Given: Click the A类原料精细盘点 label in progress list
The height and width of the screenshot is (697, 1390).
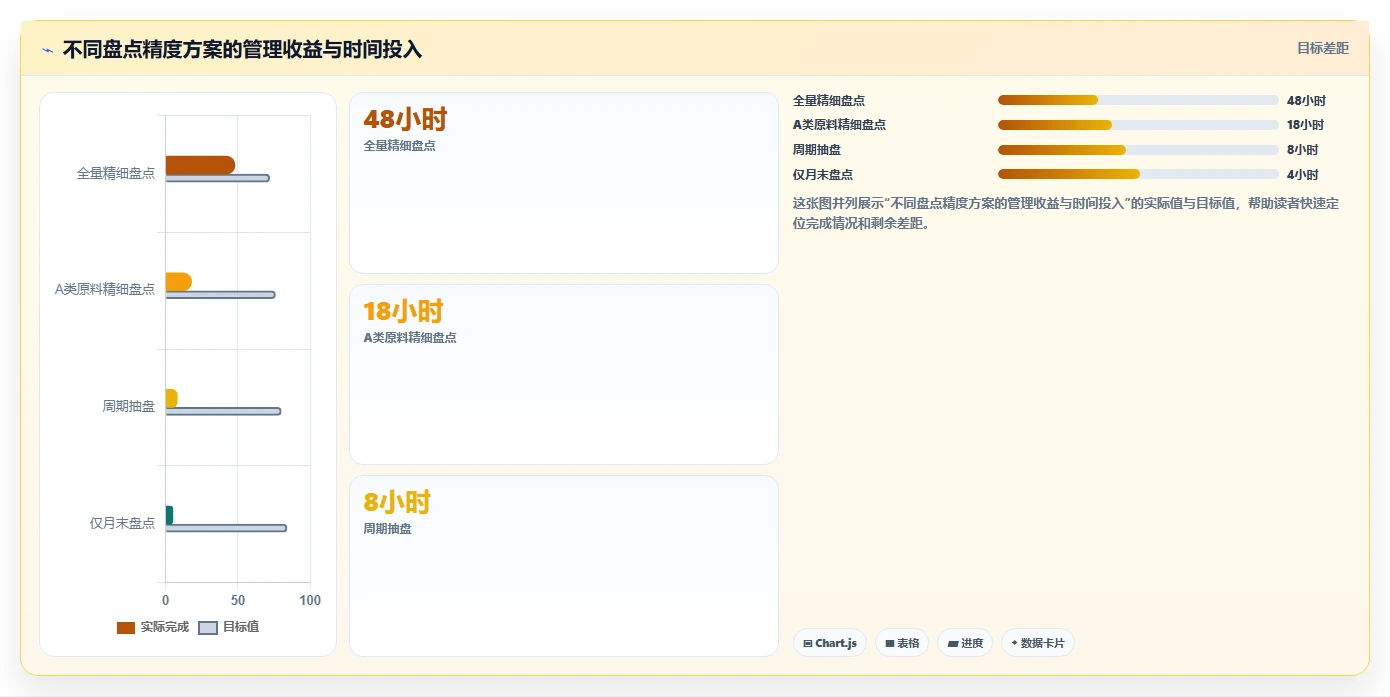Looking at the screenshot, I should point(840,125).
